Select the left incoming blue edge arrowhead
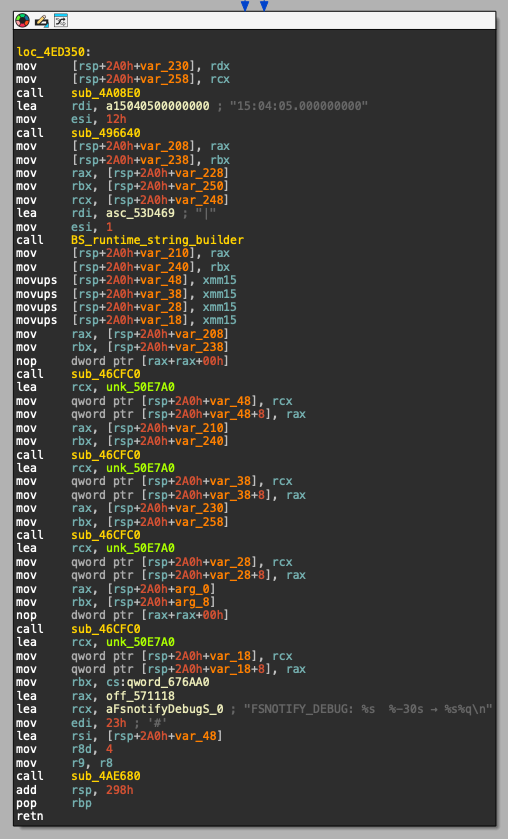This screenshot has width=508, height=839. pos(245,5)
